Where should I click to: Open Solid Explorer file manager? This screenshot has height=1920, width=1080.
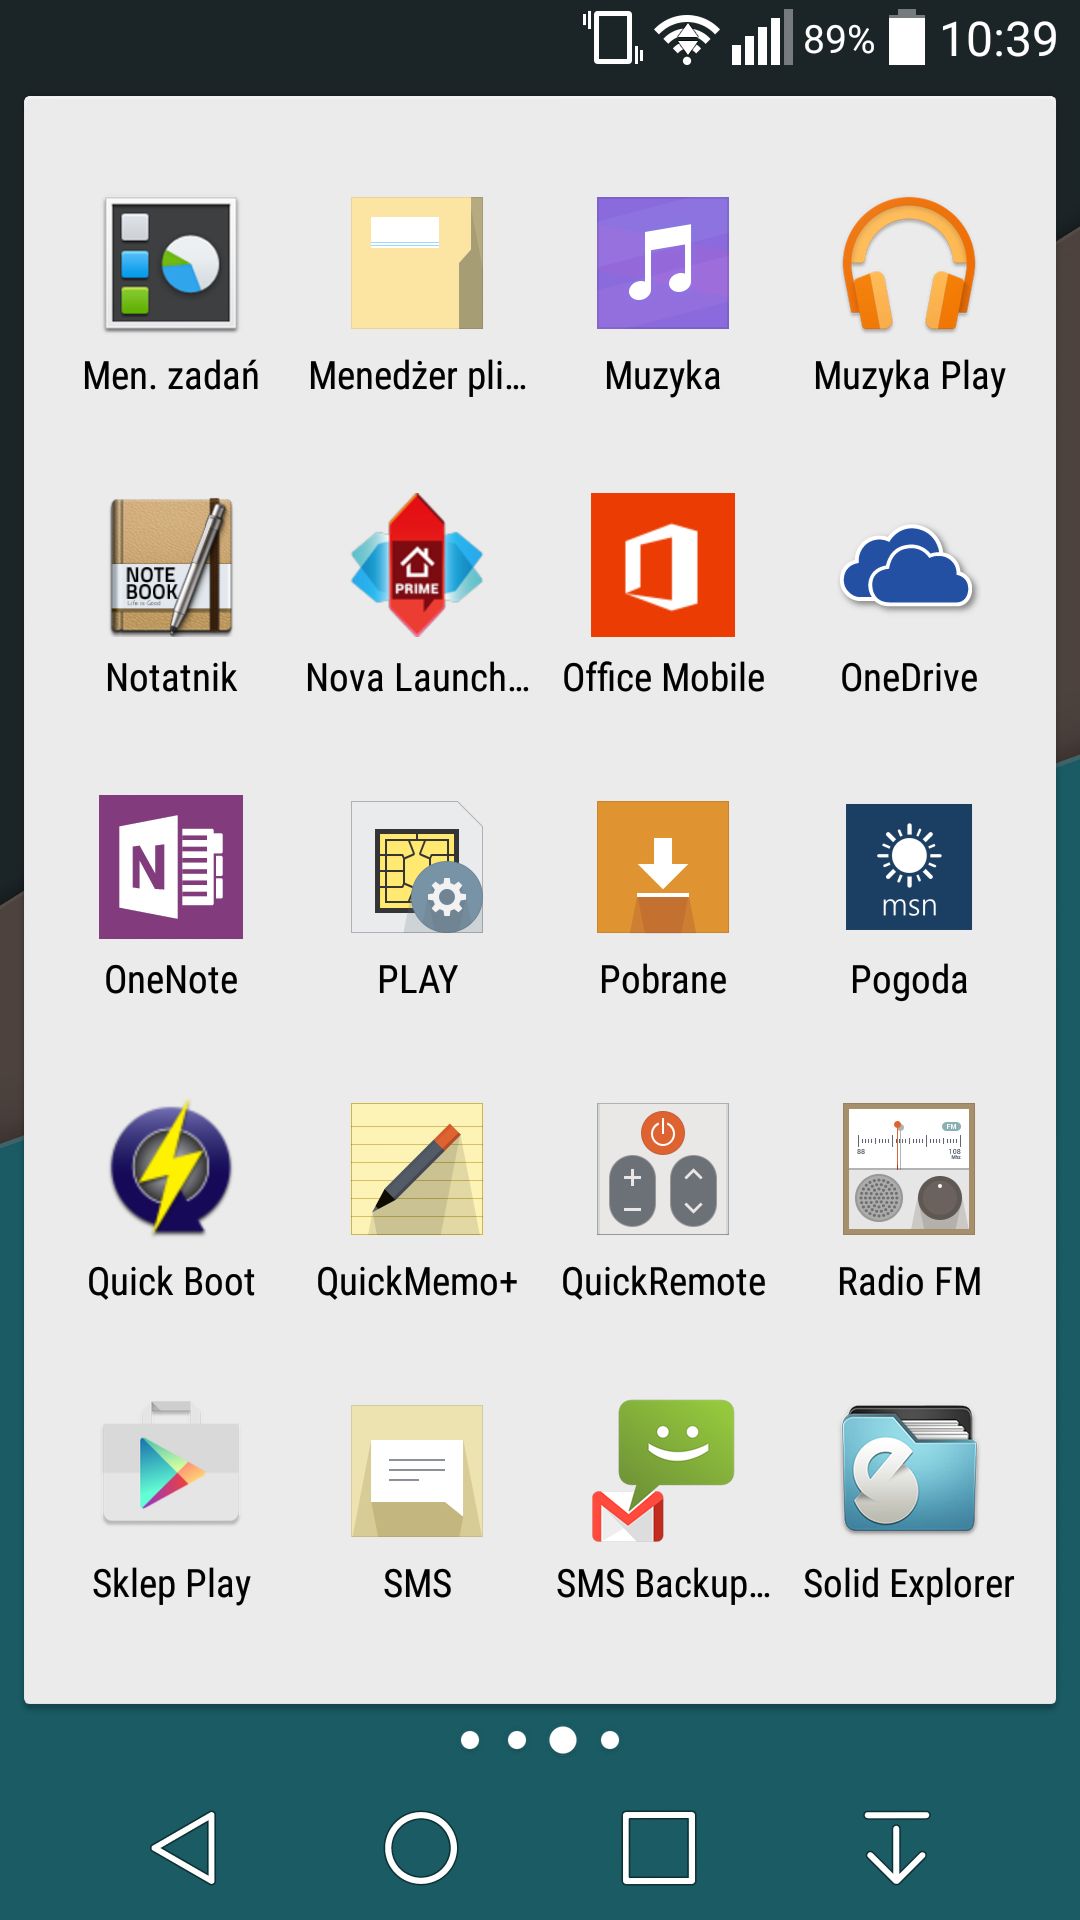click(x=909, y=1469)
